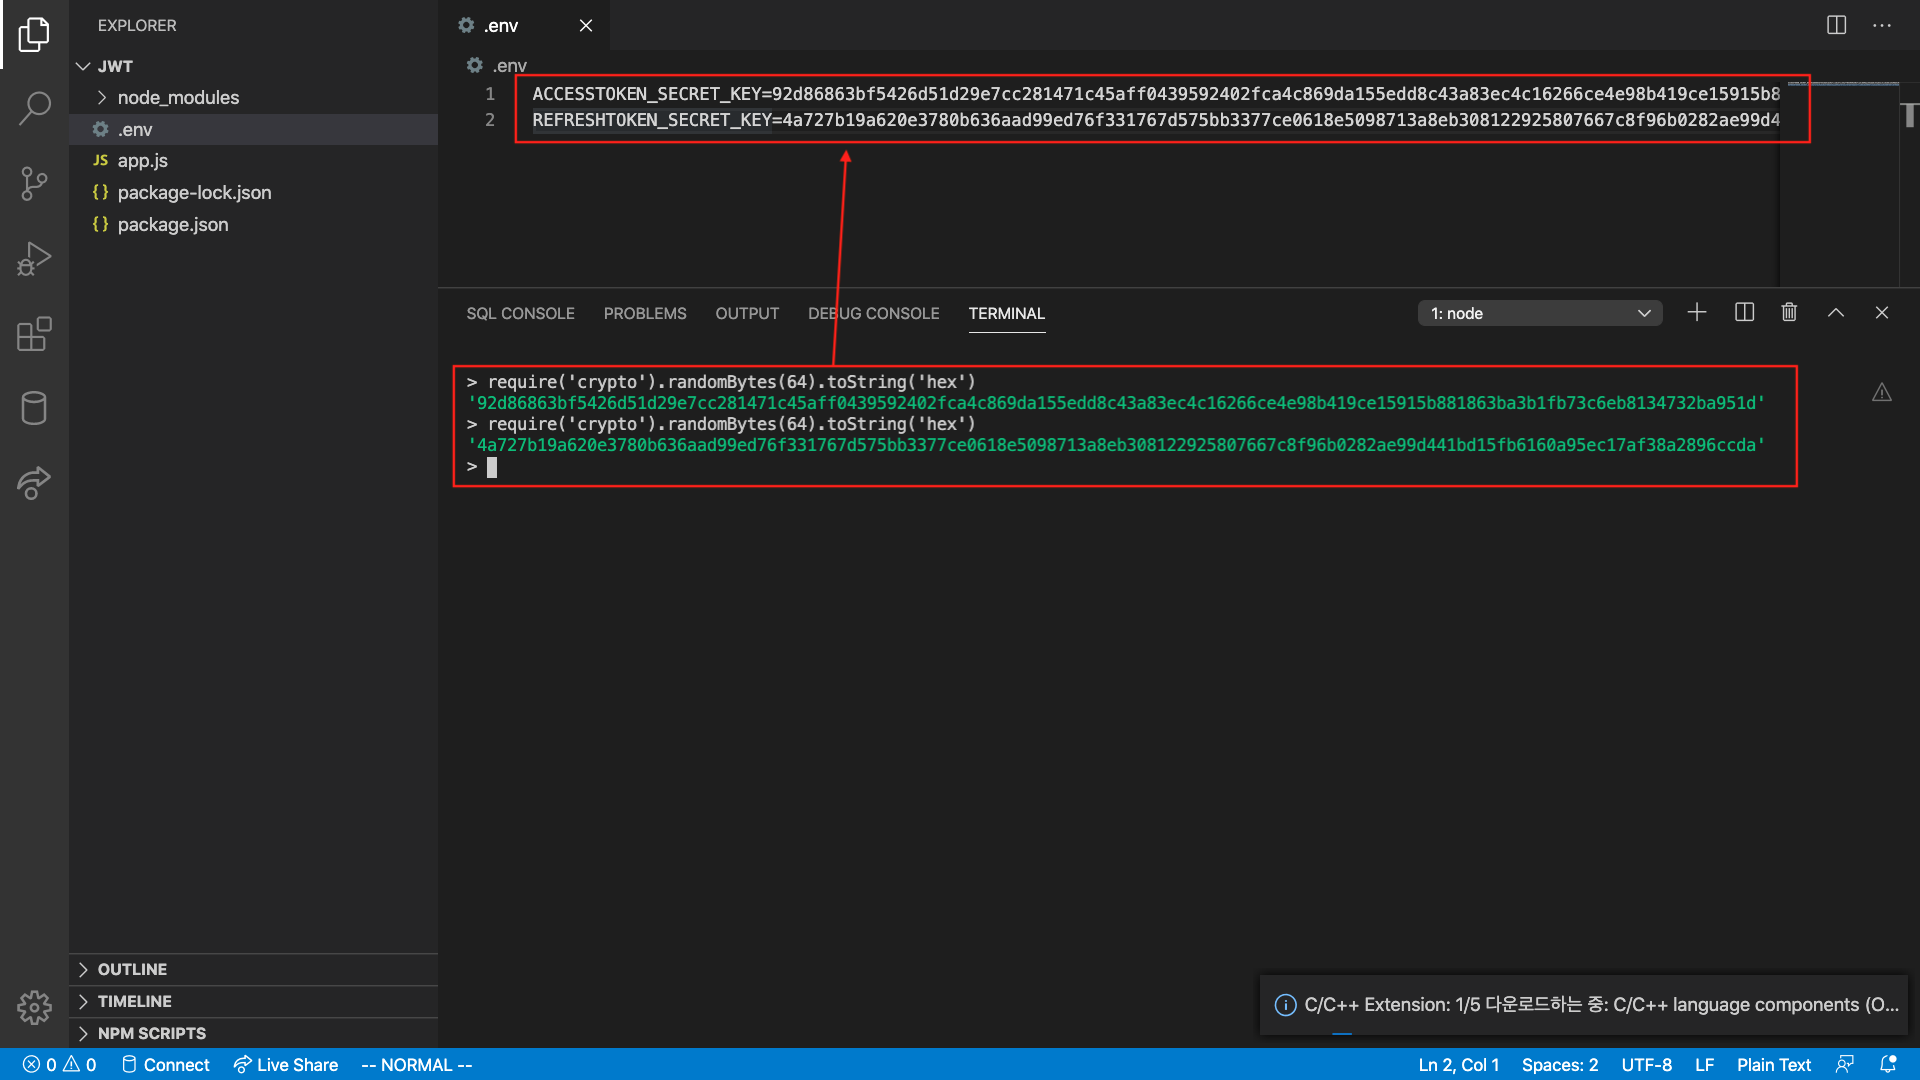Maximize the panel size with chevron
1920x1080 pixels.
point(1836,313)
